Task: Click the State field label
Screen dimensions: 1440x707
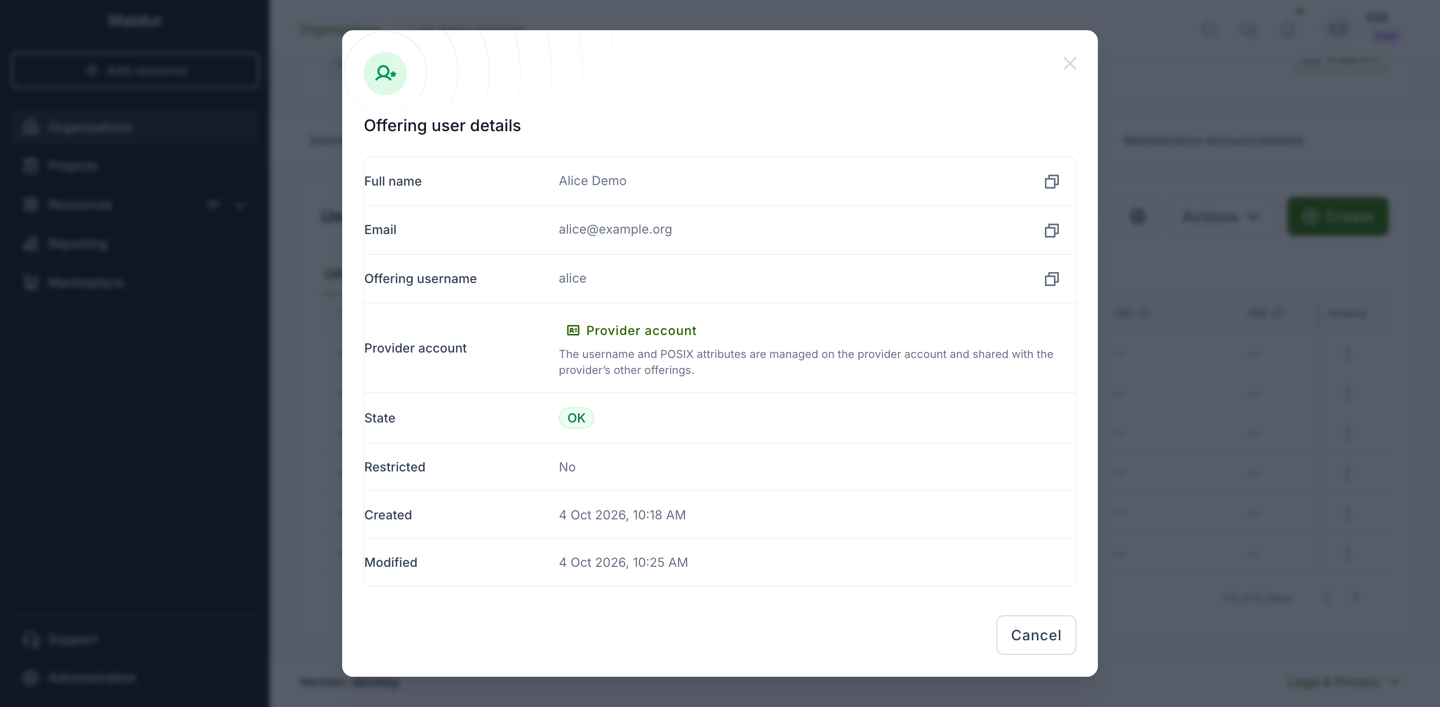Action: (x=380, y=418)
